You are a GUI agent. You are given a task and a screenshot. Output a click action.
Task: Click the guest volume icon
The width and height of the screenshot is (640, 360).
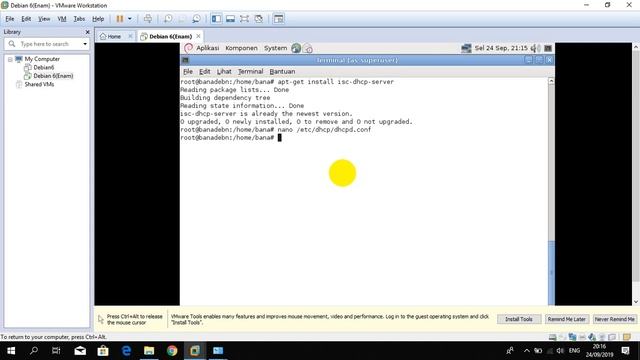[x=535, y=48]
